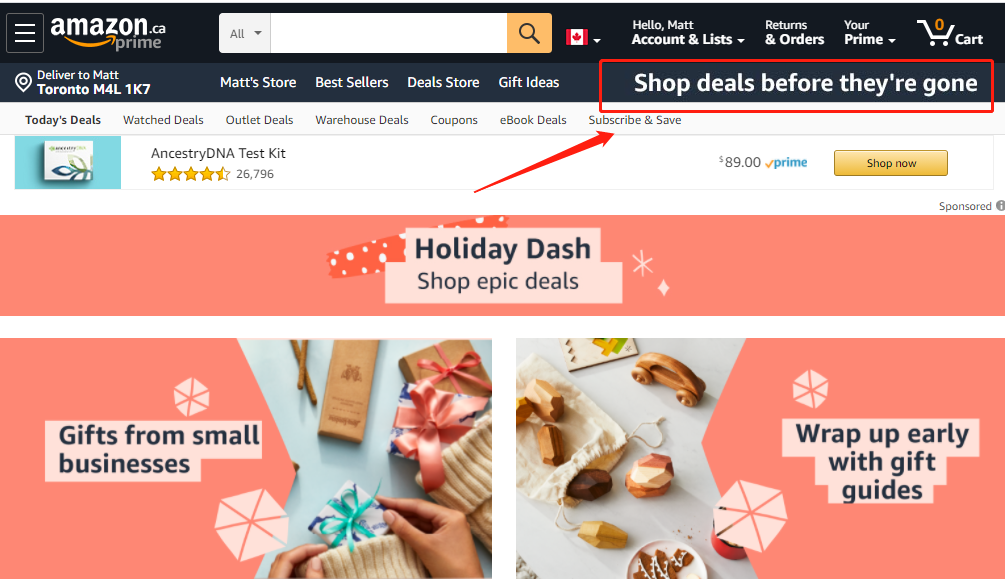Click the orange search magnifier button
Screen dimensions: 1005x579
[529, 33]
